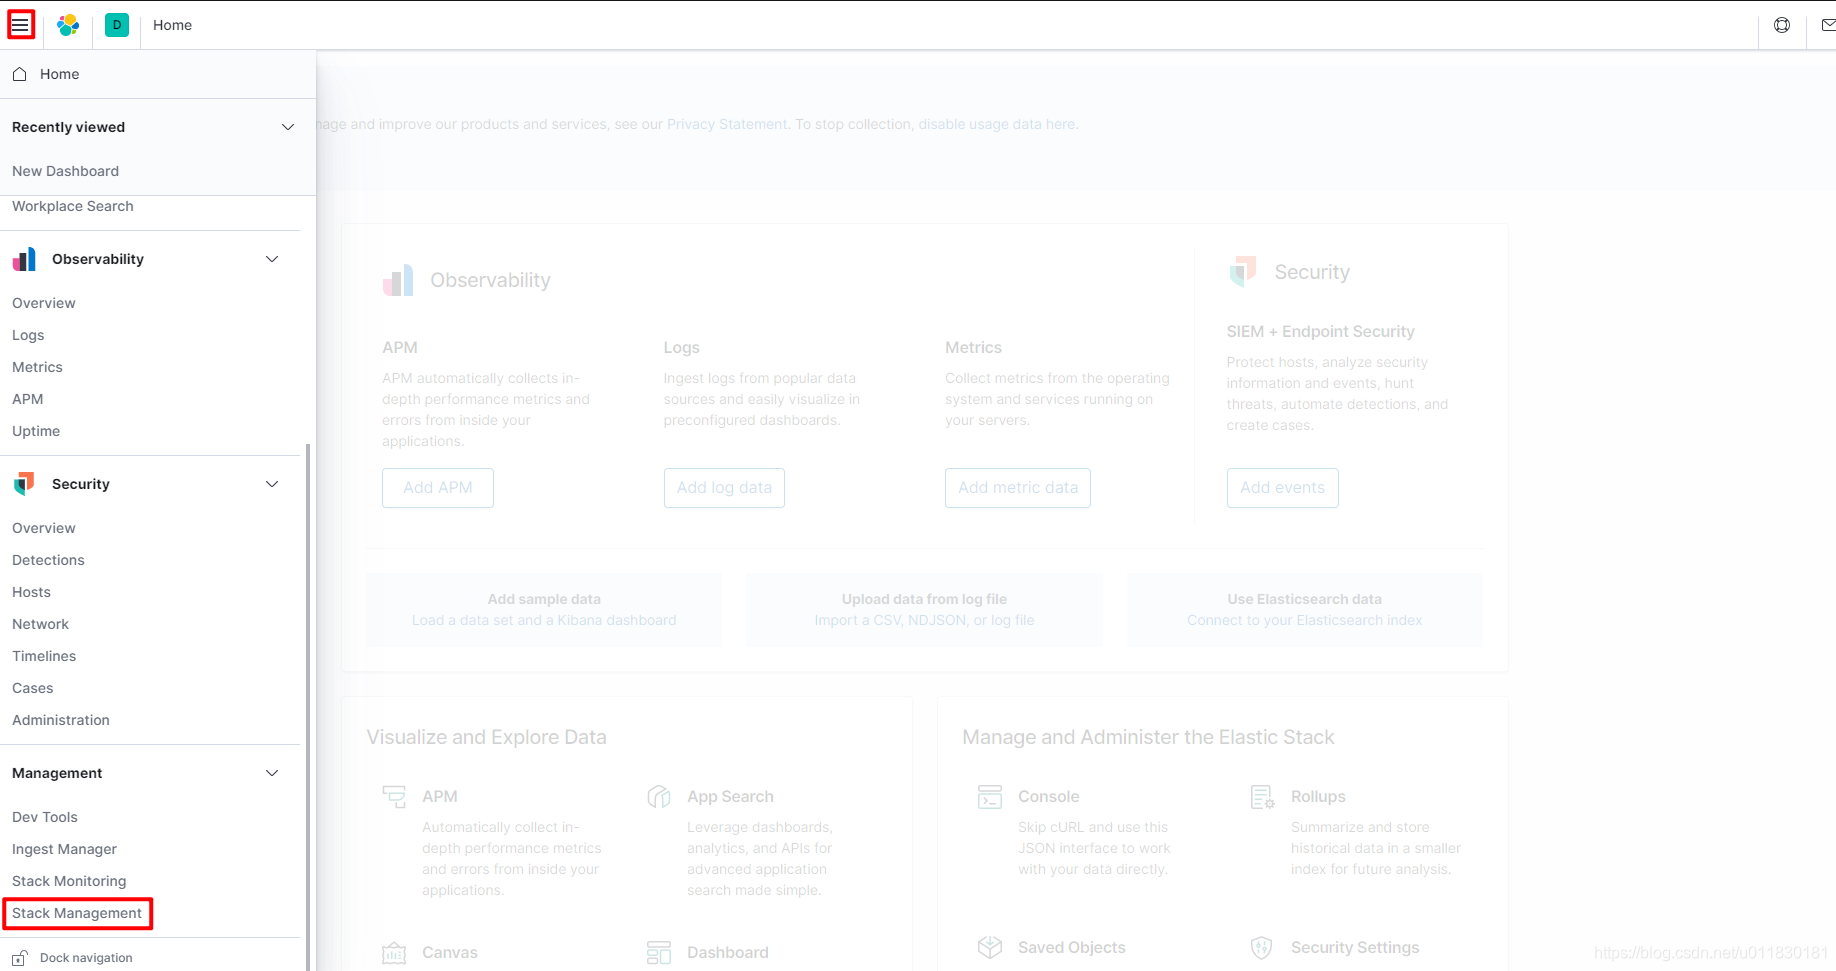Open Workplace Search
This screenshot has width=1836, height=971.
point(72,206)
